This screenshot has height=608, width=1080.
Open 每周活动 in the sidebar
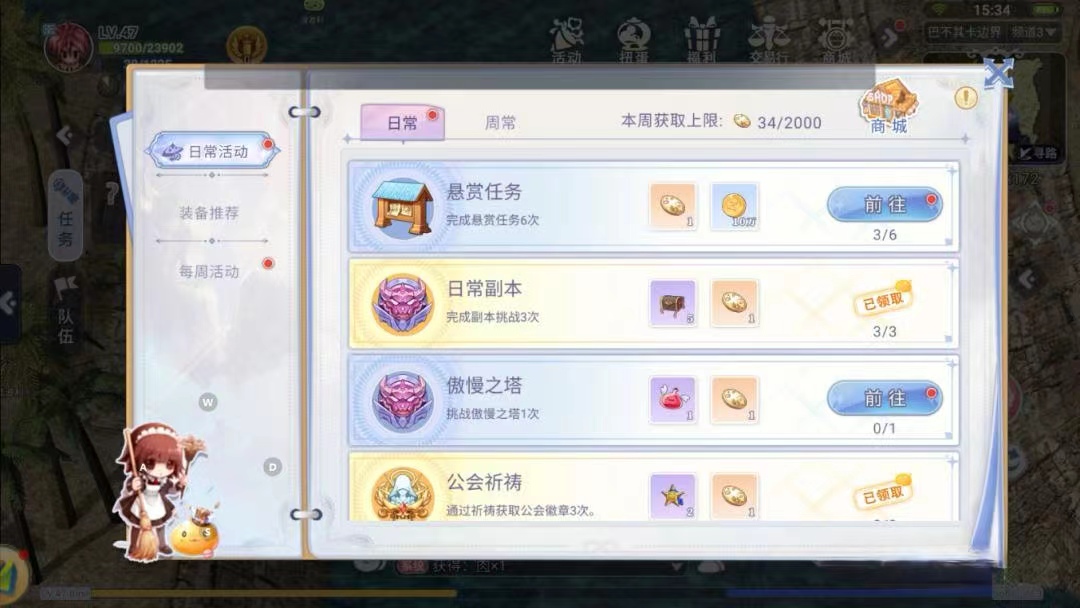209,272
